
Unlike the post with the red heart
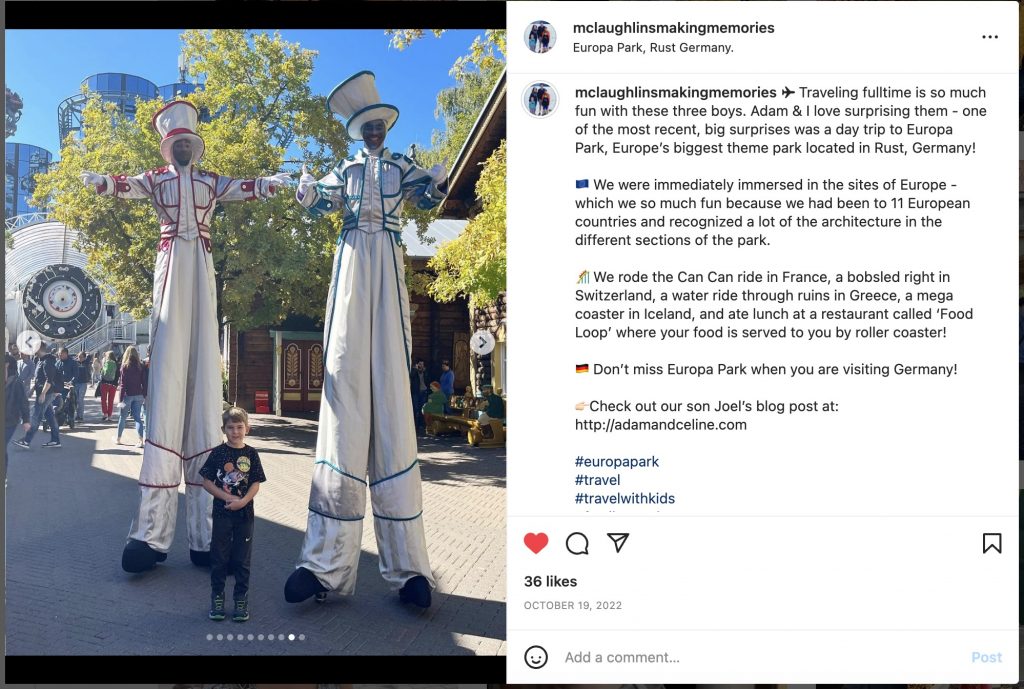(536, 543)
